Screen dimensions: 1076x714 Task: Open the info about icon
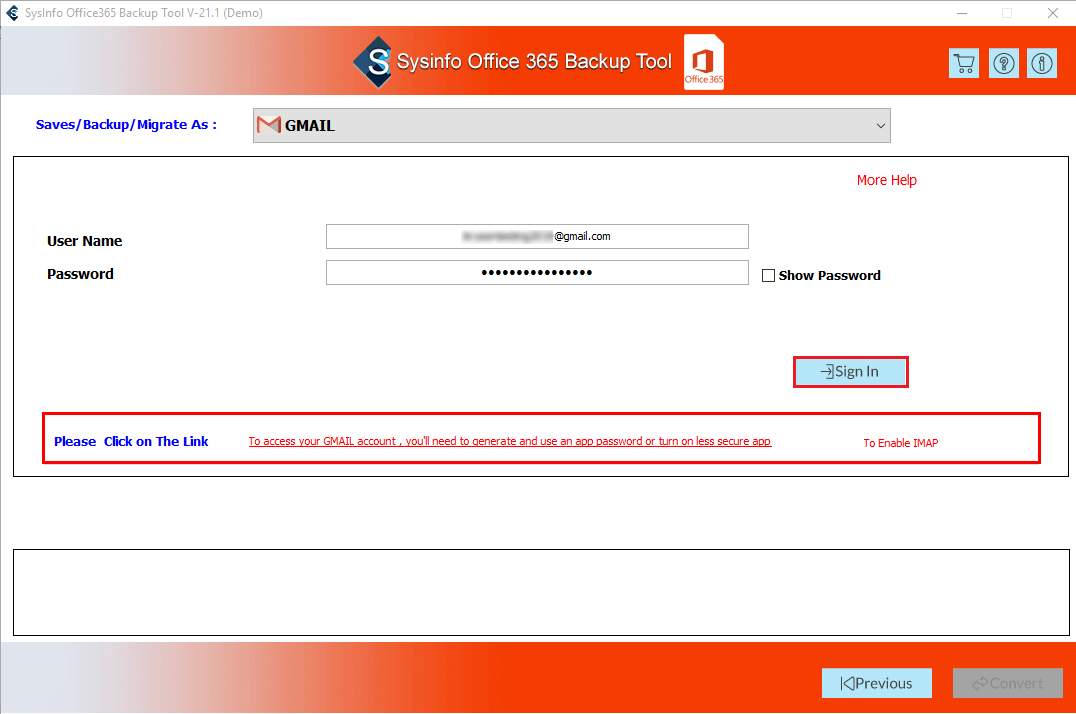point(1042,64)
